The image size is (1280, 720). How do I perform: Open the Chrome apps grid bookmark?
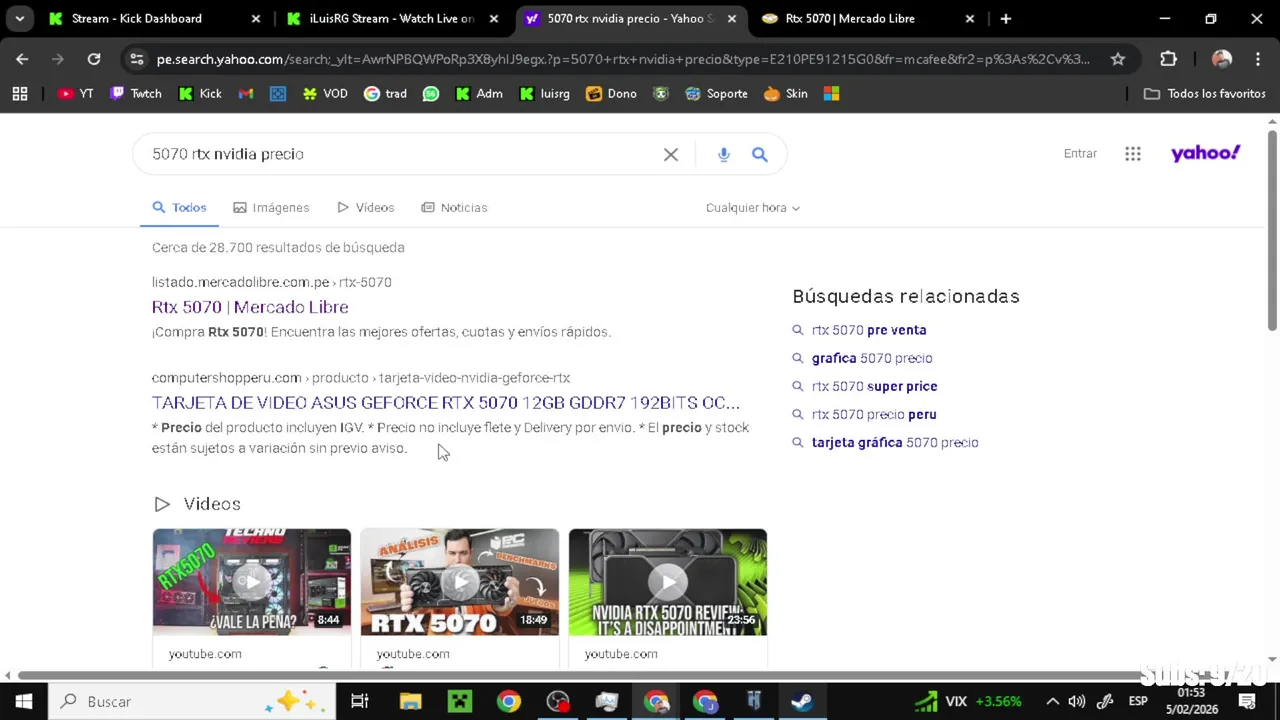click(19, 93)
